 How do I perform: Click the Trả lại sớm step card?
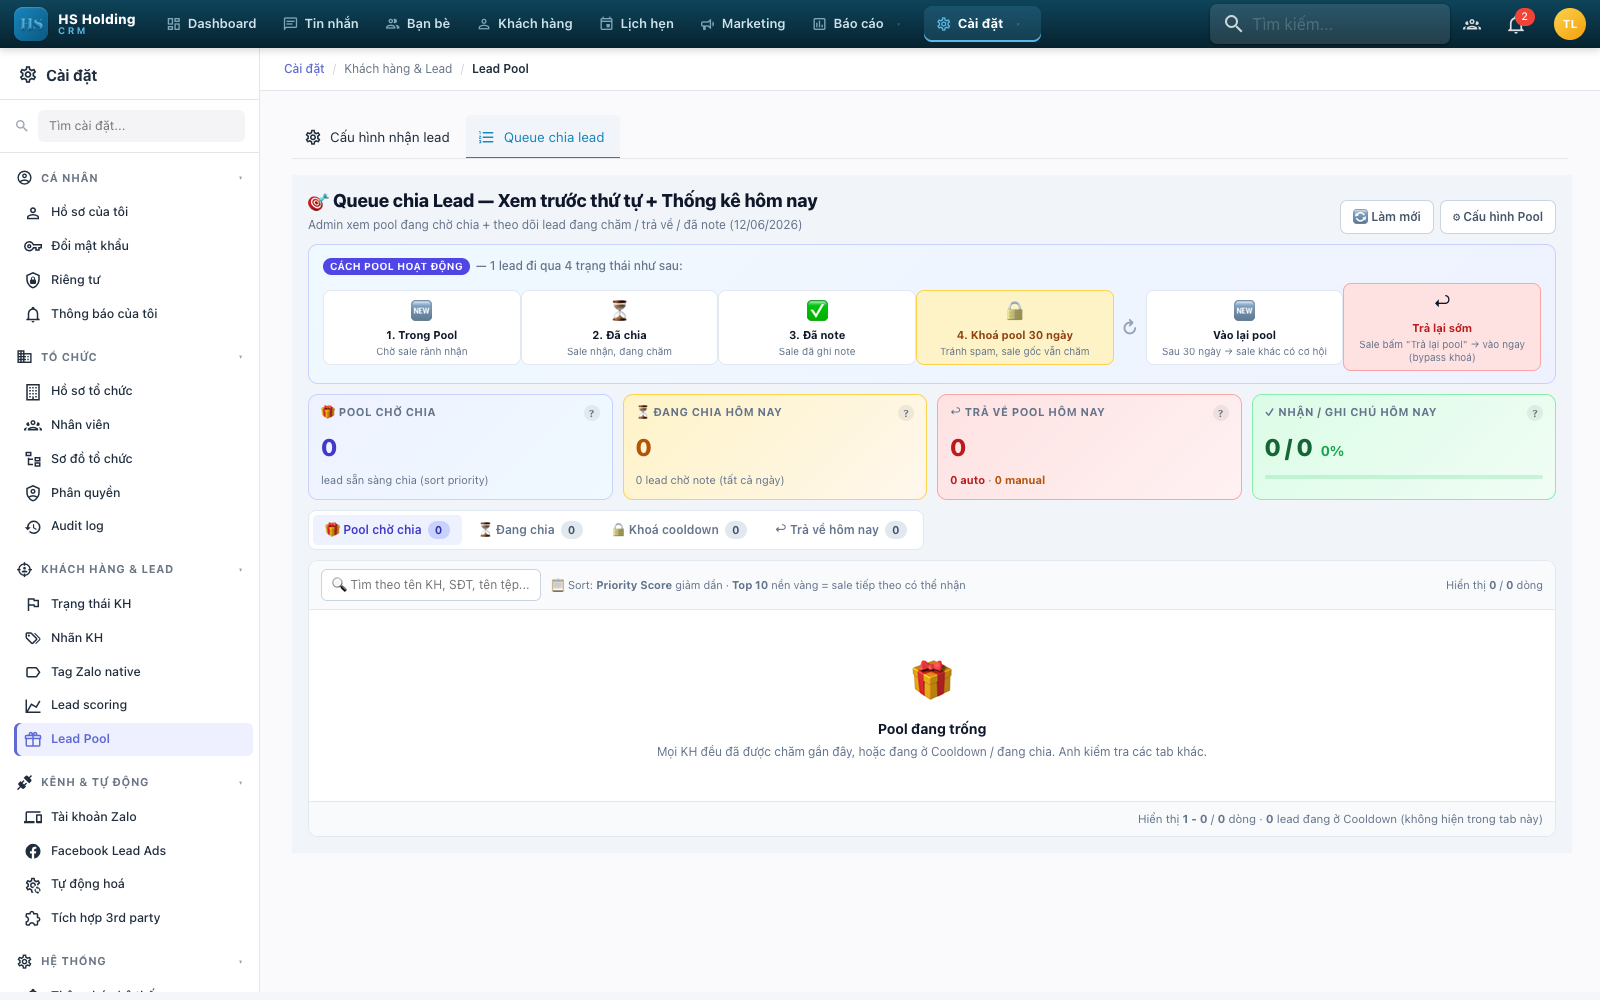[1442, 327]
